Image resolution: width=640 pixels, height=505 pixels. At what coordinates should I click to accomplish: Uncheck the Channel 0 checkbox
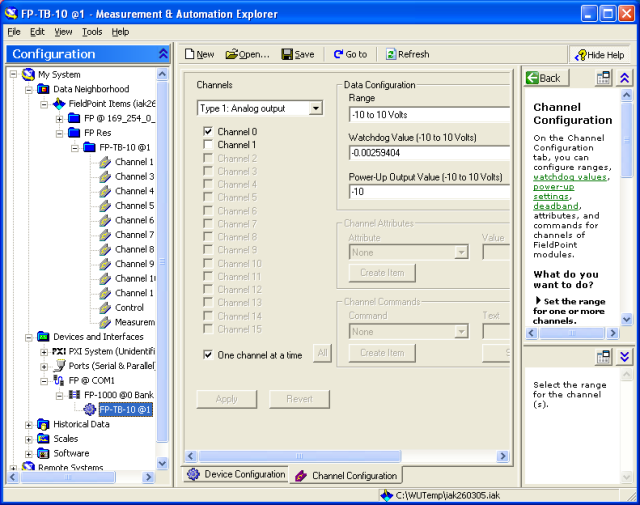pos(208,131)
